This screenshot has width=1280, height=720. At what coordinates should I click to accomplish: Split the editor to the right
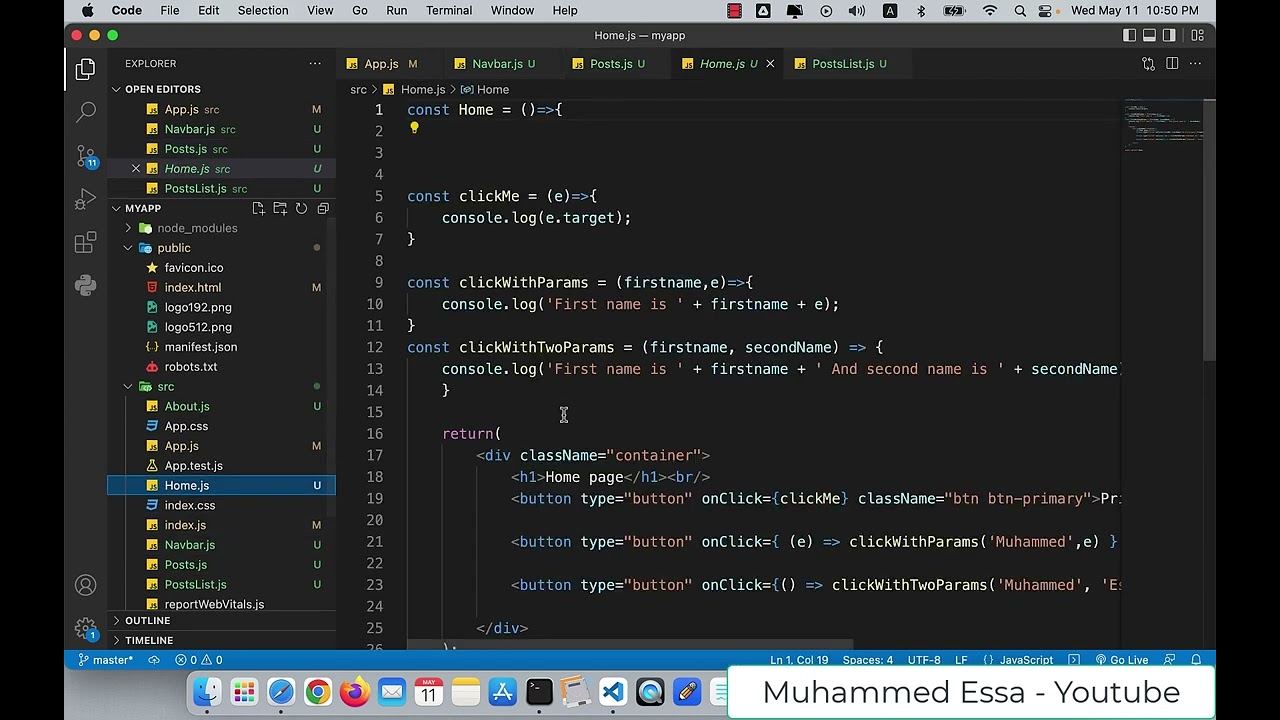[x=1172, y=64]
